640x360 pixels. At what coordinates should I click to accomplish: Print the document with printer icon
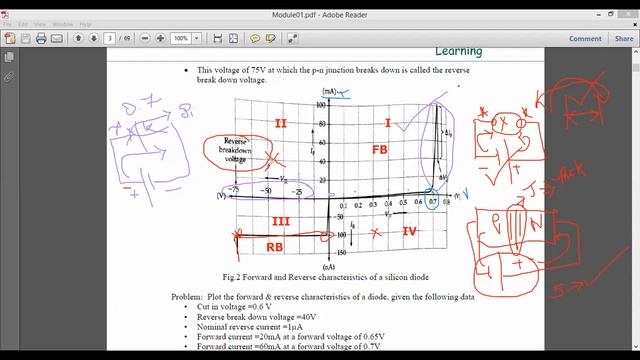(41, 38)
